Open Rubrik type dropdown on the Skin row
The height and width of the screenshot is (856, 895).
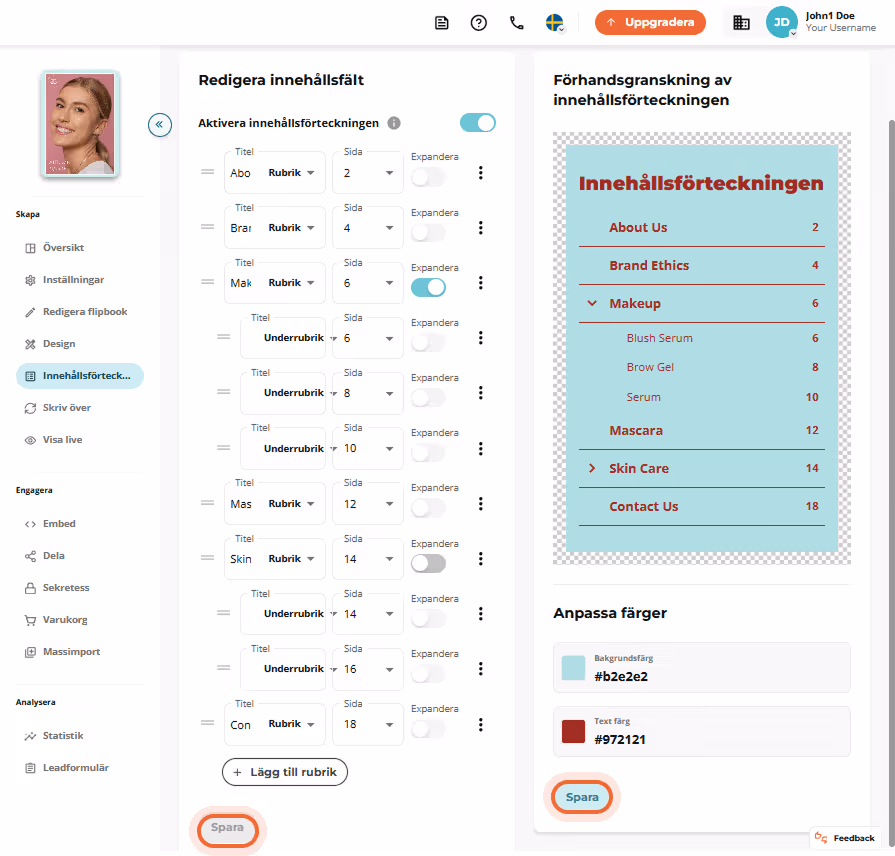point(291,559)
